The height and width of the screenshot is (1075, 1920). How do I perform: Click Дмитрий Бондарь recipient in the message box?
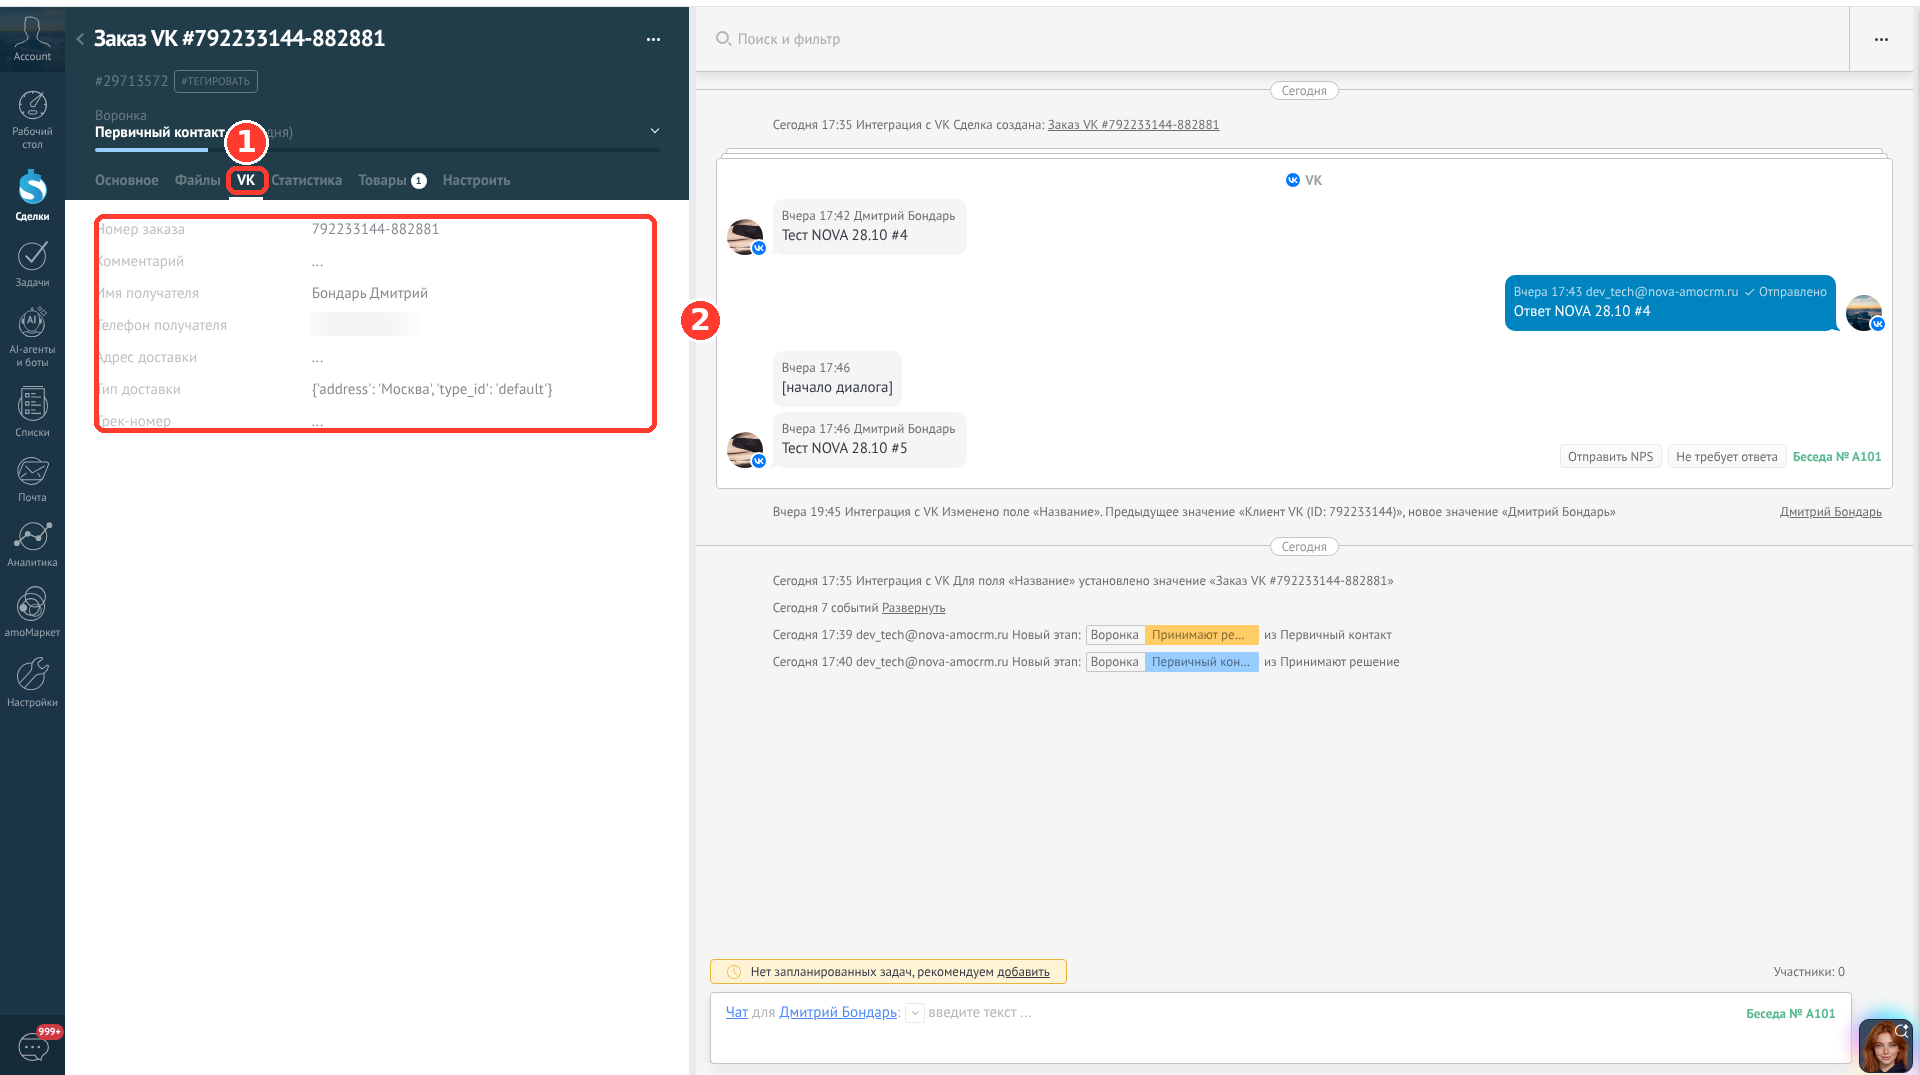(838, 1013)
